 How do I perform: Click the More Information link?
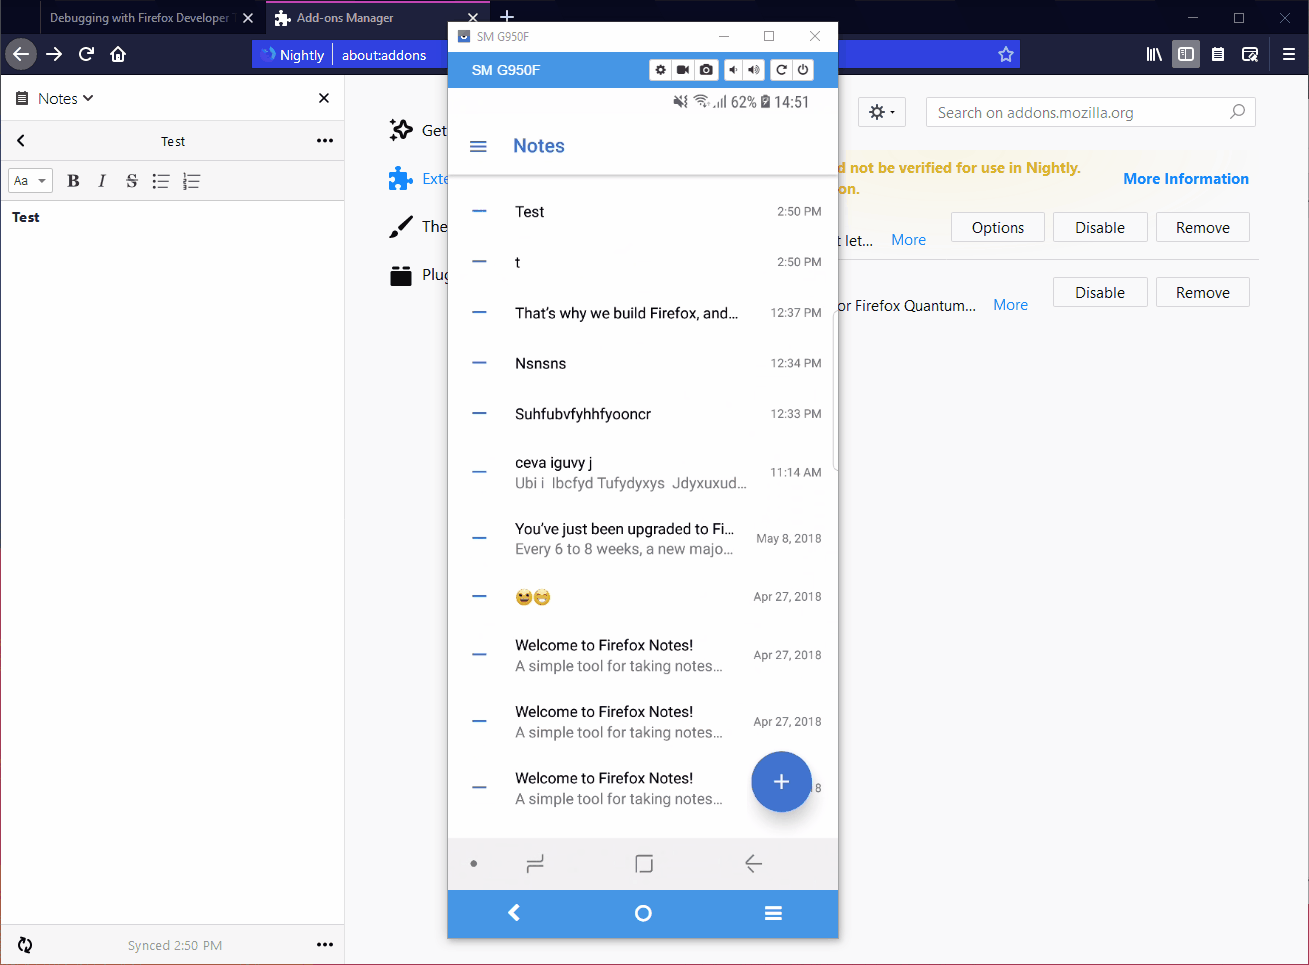[1186, 179]
